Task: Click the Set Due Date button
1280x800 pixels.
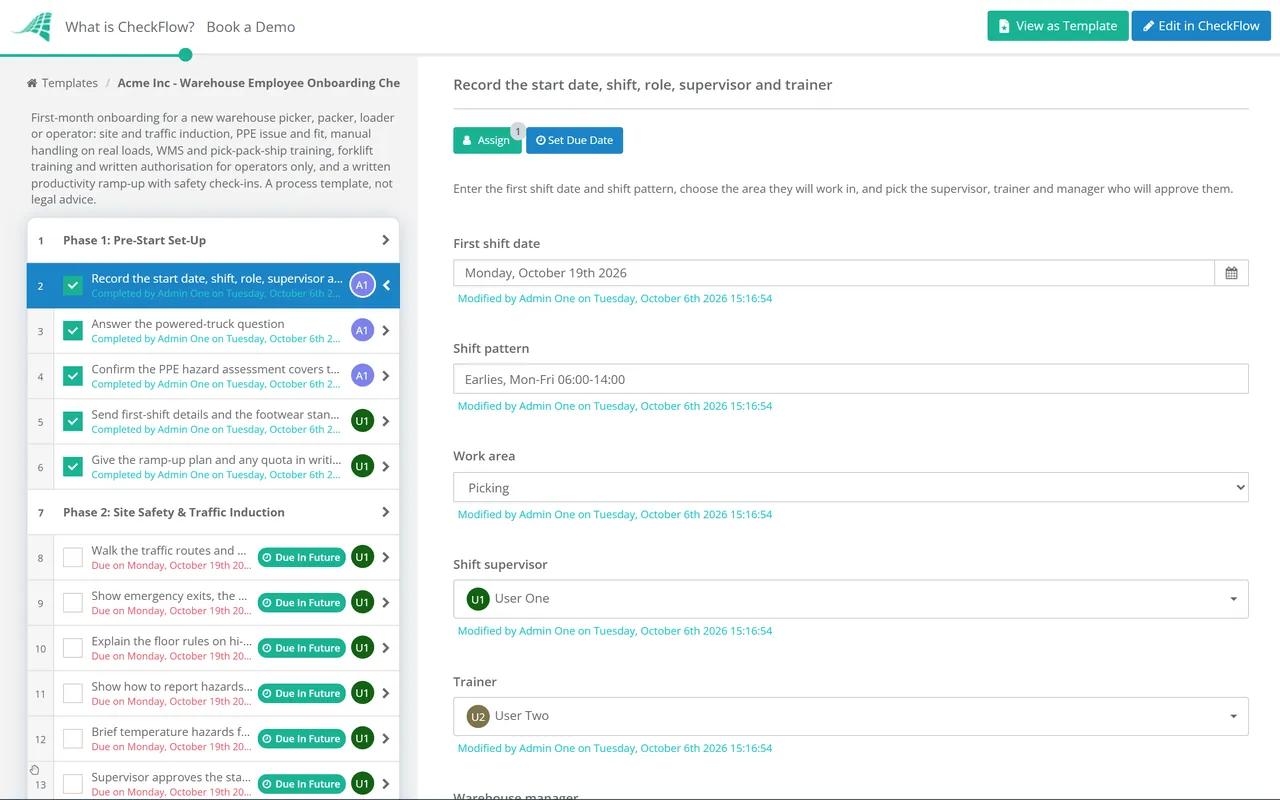Action: point(574,140)
